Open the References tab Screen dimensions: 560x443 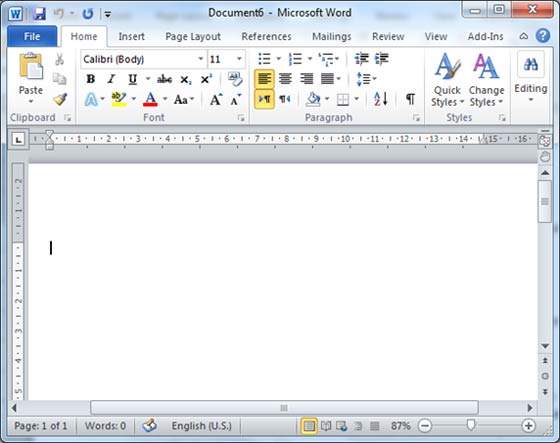point(266,36)
